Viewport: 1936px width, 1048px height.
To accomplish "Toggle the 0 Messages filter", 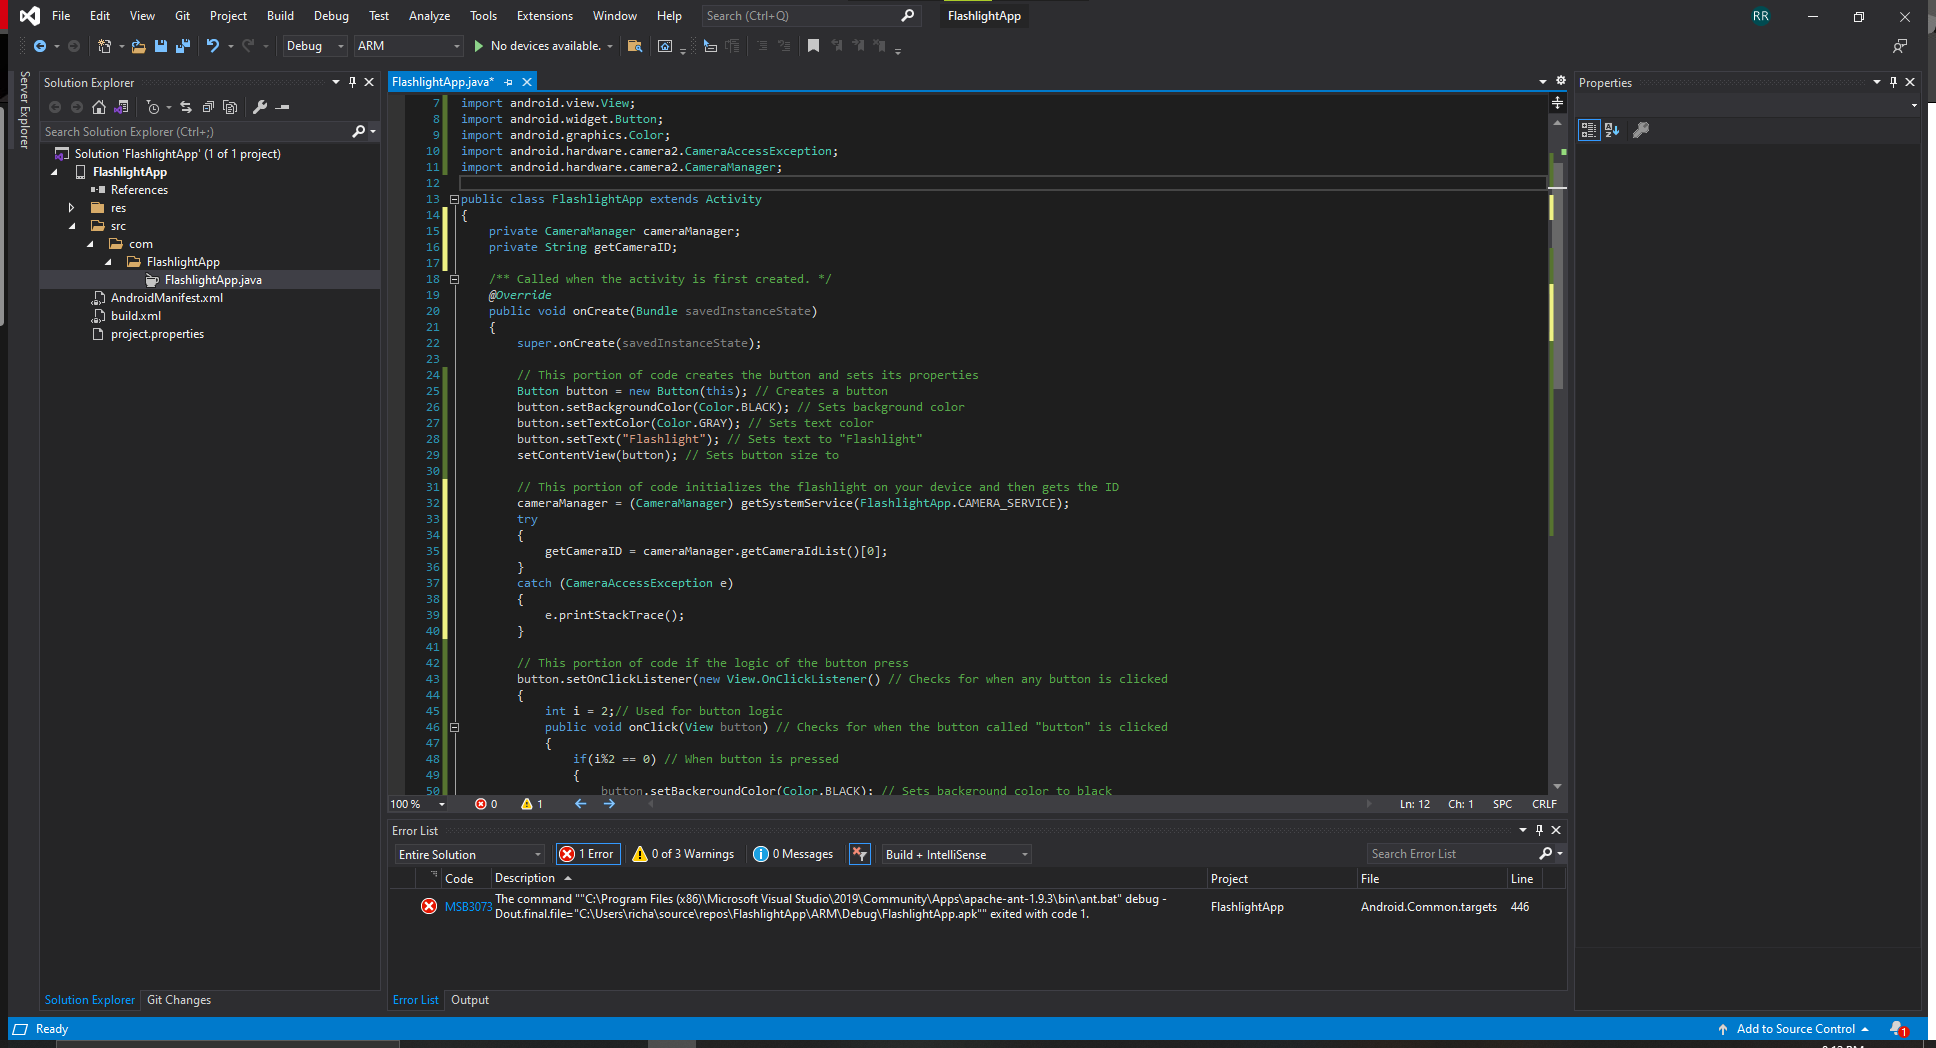I will coord(793,853).
